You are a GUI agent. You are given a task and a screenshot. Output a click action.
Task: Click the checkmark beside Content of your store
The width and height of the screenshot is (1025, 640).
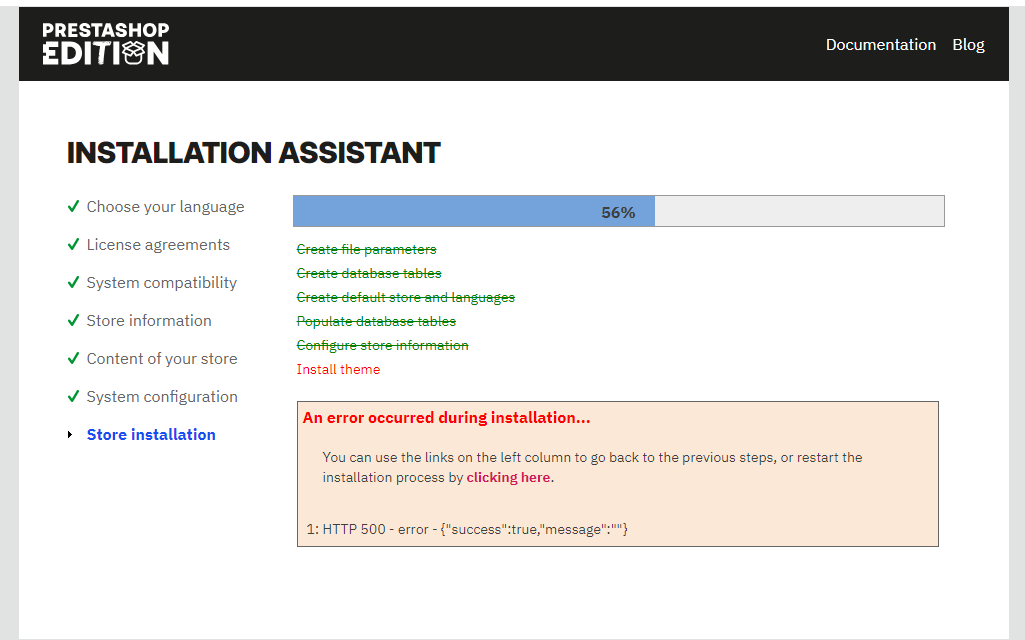click(x=73, y=358)
